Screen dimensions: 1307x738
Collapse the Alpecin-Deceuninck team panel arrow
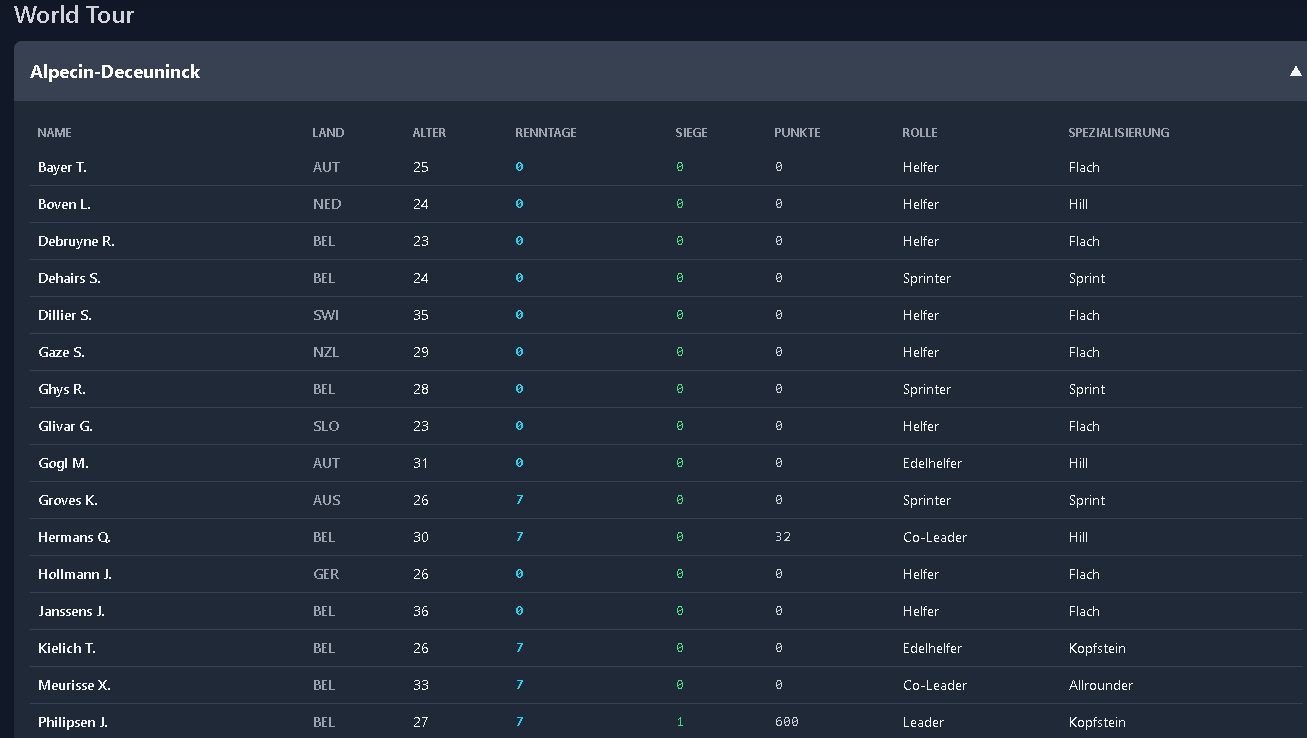(x=1295, y=71)
